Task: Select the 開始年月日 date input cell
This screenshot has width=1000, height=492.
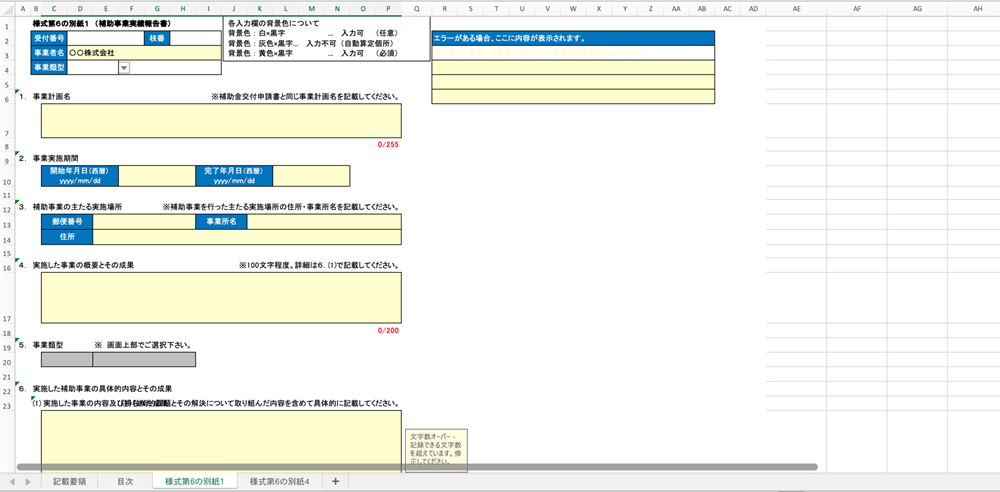Action: point(156,176)
